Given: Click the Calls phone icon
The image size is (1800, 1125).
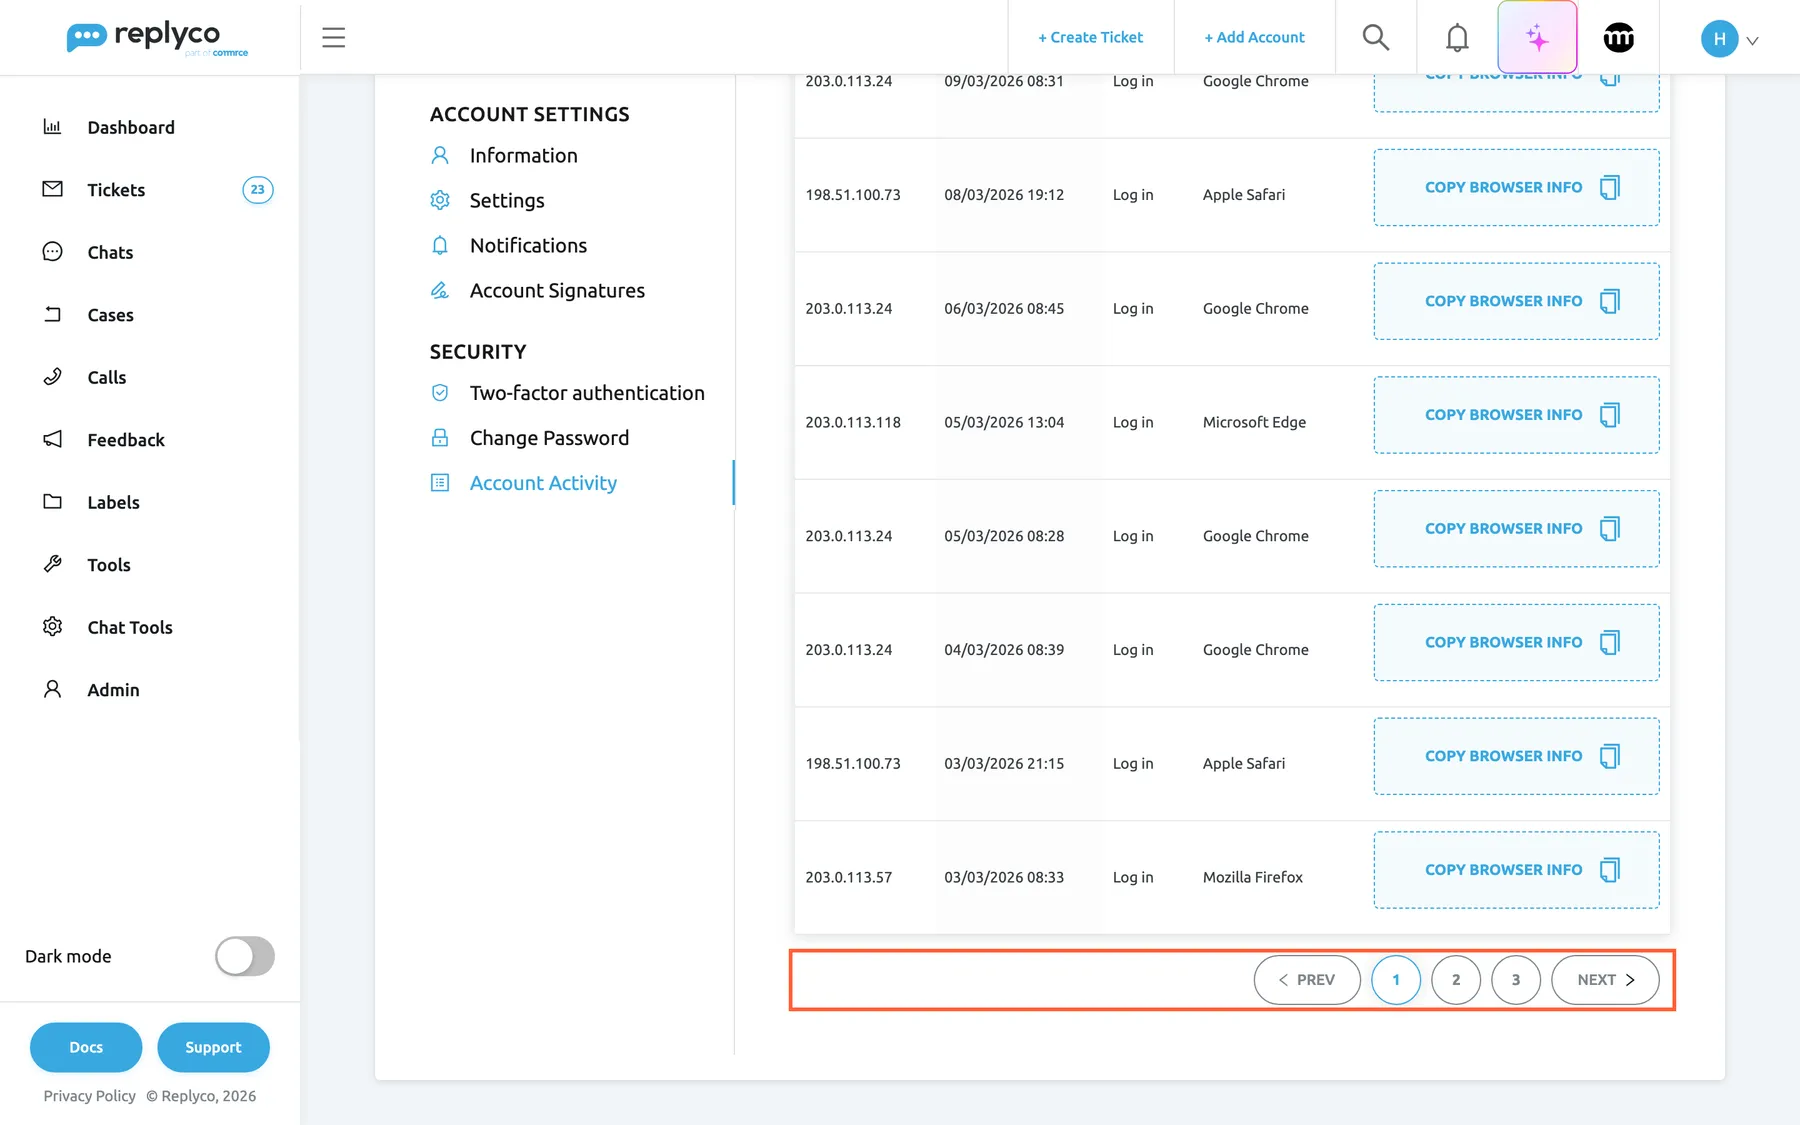Looking at the screenshot, I should click(x=52, y=377).
